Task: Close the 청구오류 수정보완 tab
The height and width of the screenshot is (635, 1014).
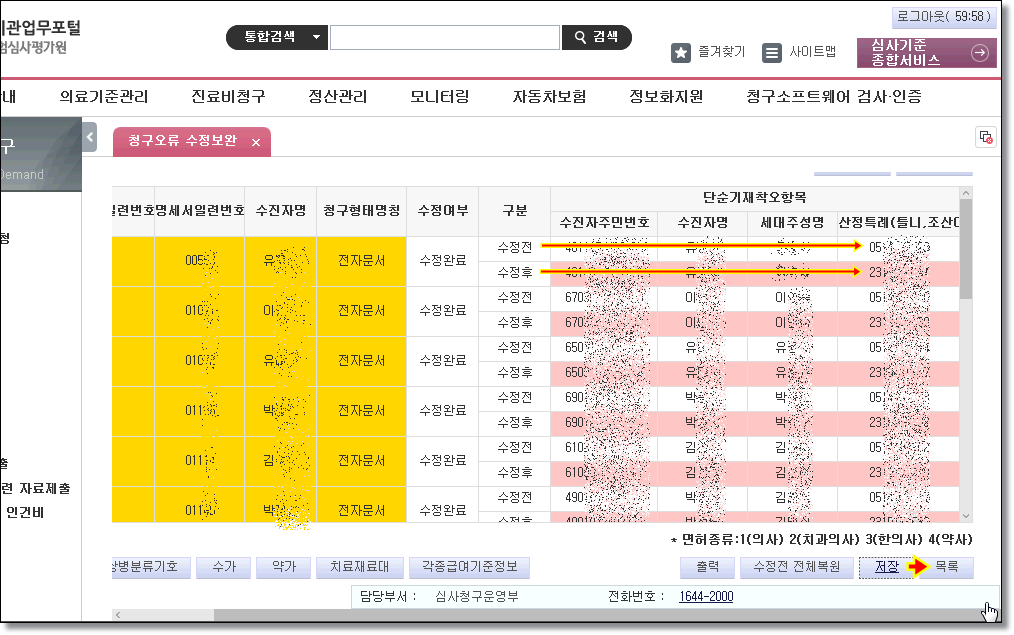Action: point(256,143)
